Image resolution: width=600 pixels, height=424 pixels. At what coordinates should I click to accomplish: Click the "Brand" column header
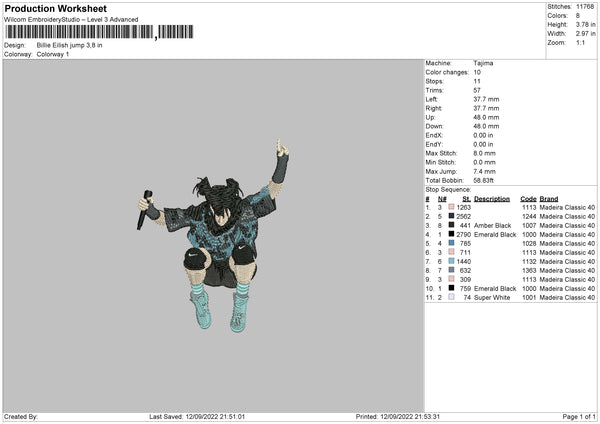tap(549, 199)
